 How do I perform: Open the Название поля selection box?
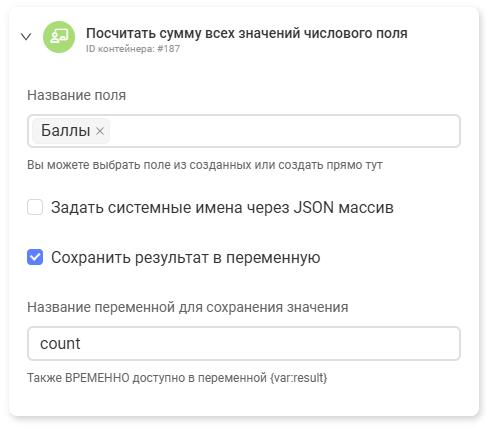[244, 131]
